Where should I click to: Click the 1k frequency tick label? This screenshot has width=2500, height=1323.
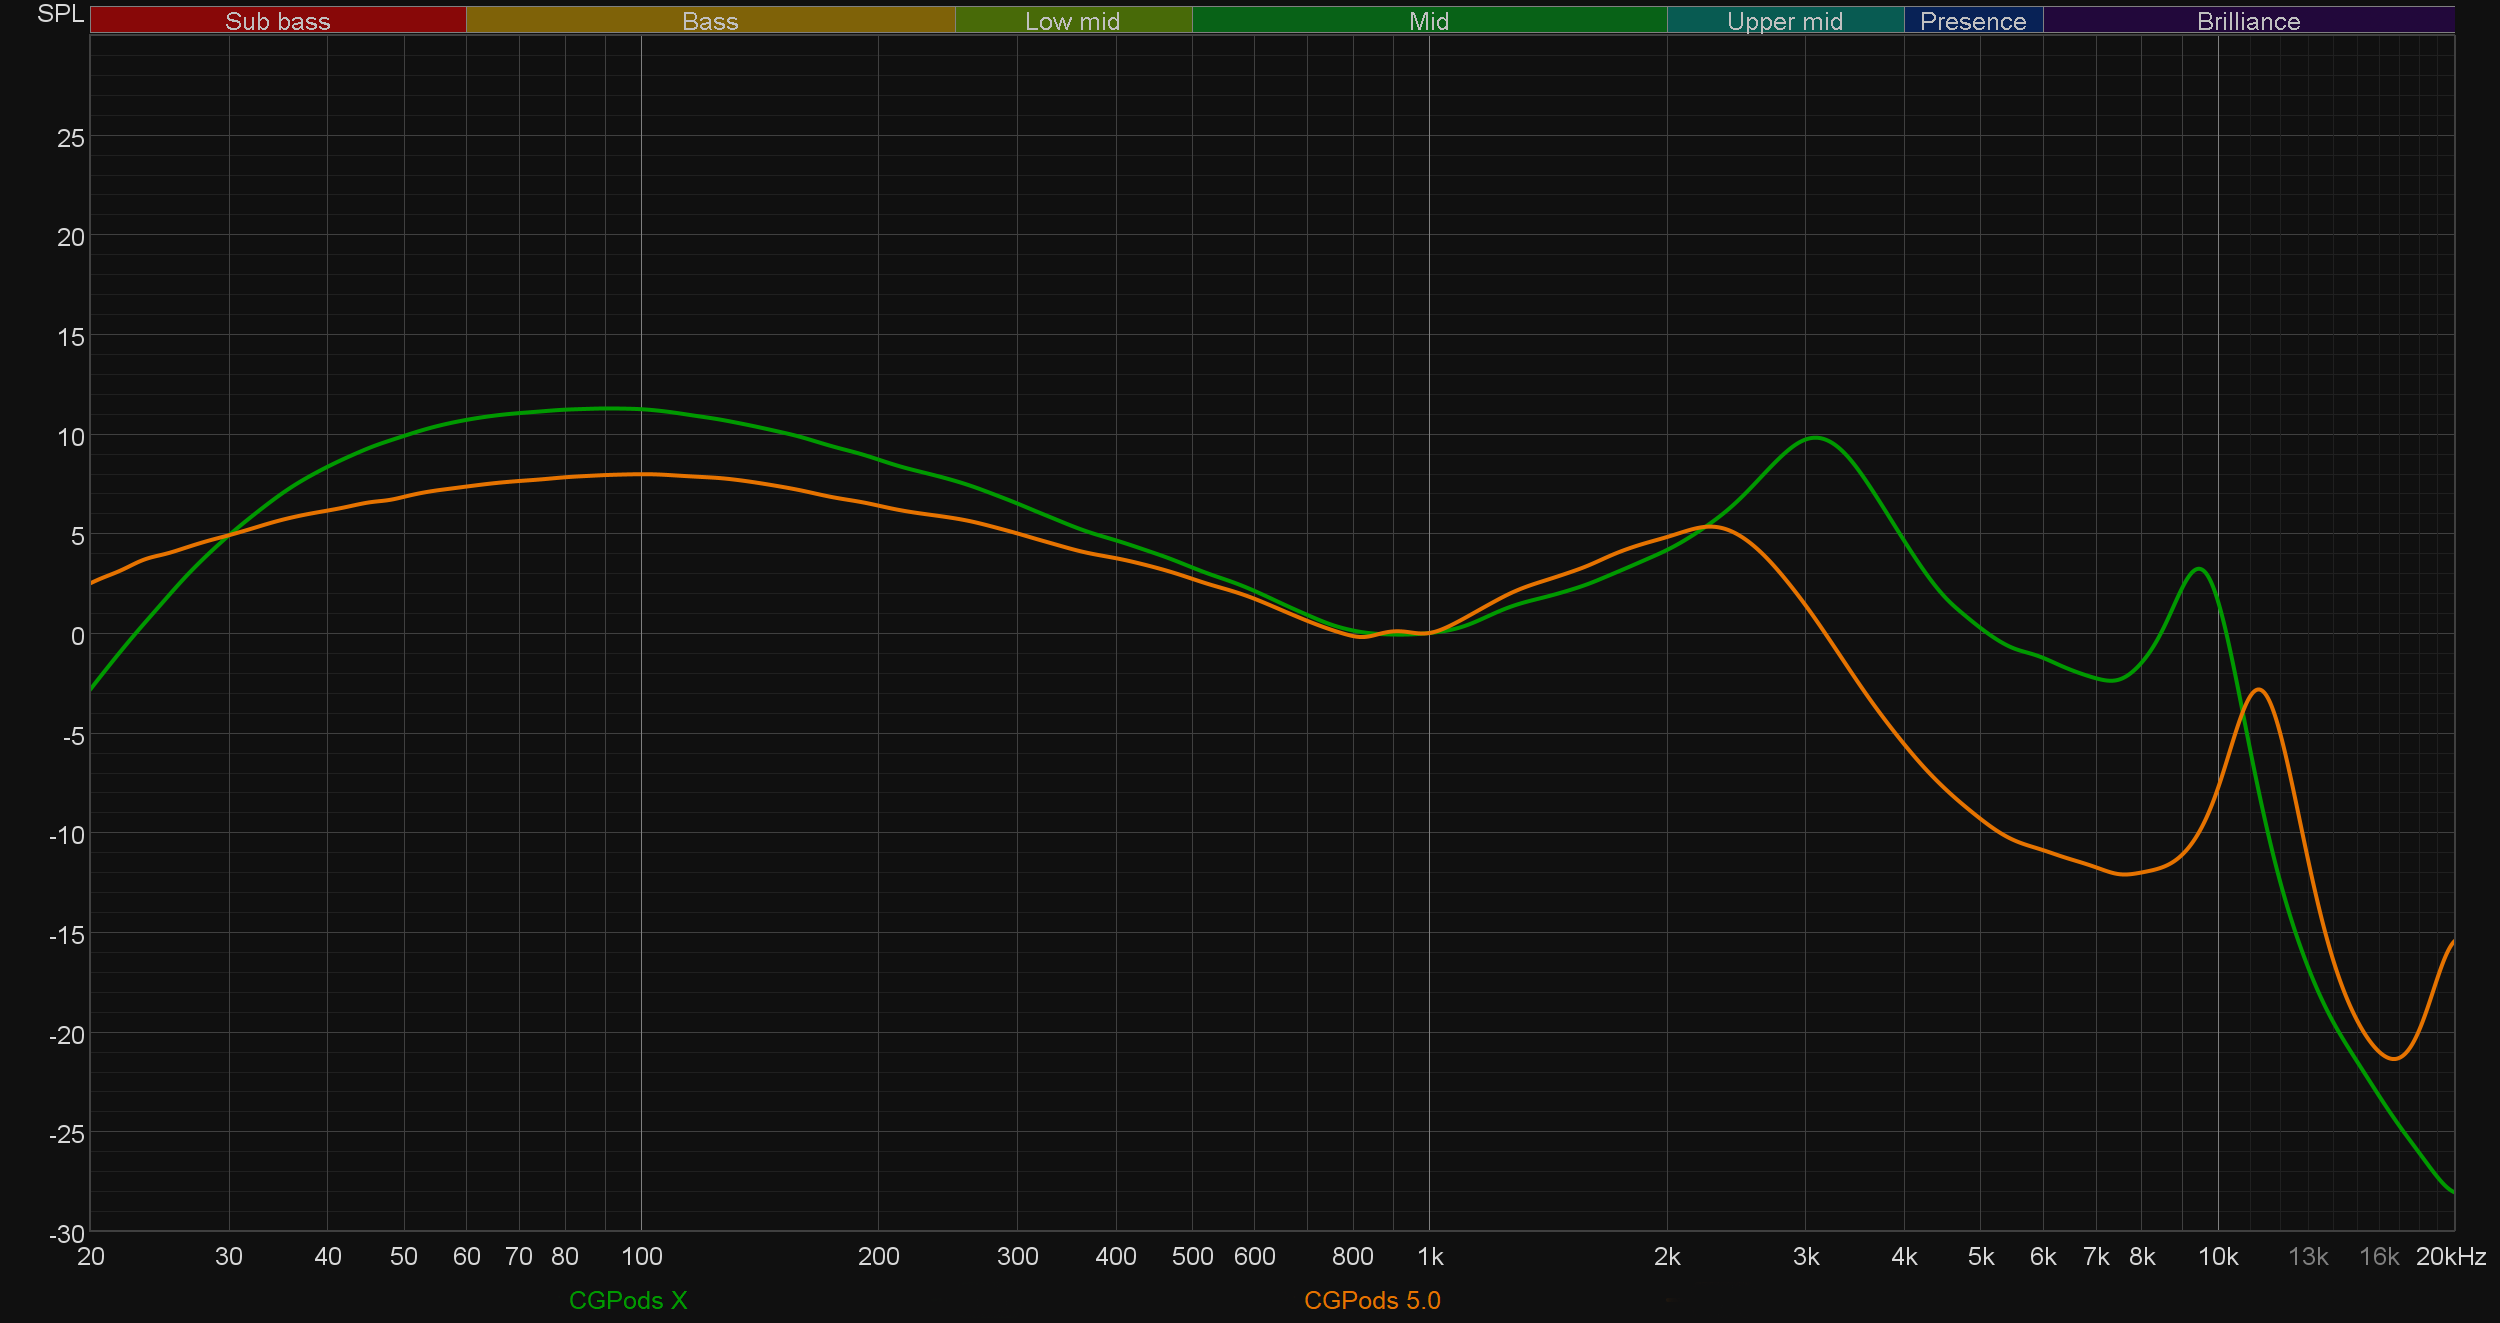click(1430, 1257)
